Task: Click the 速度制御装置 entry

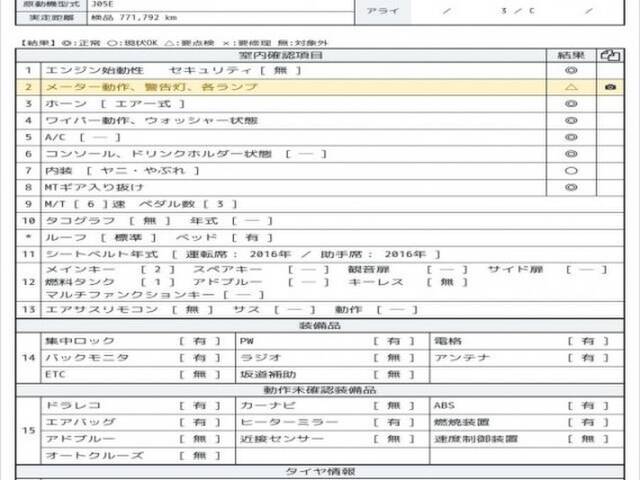Action: [x=527, y=439]
